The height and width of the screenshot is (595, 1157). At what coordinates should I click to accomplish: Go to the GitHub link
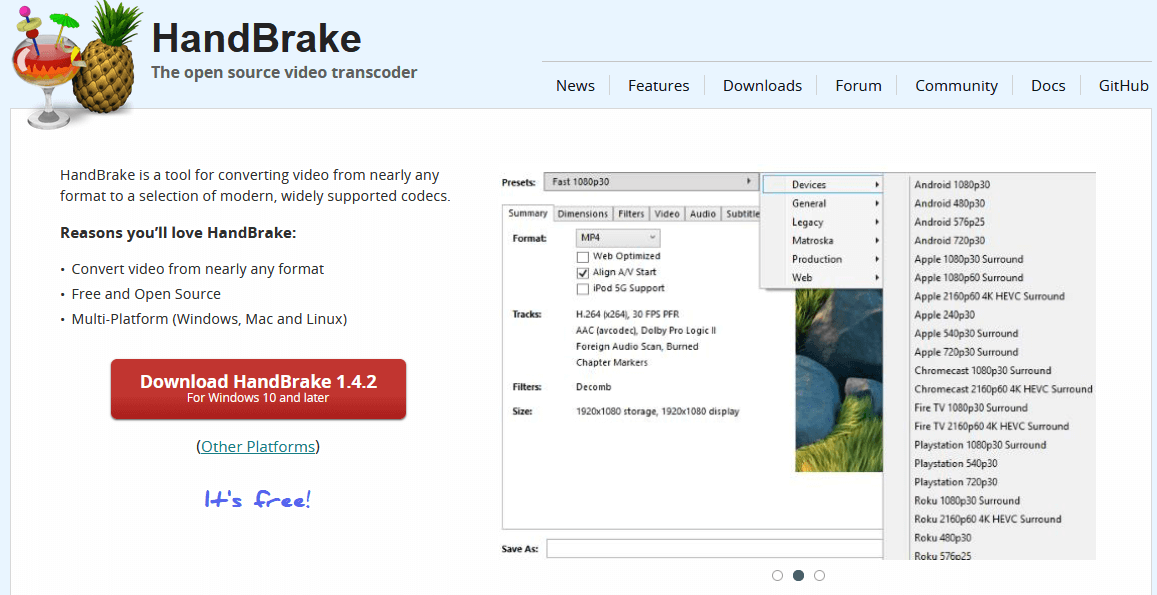[x=1123, y=86]
